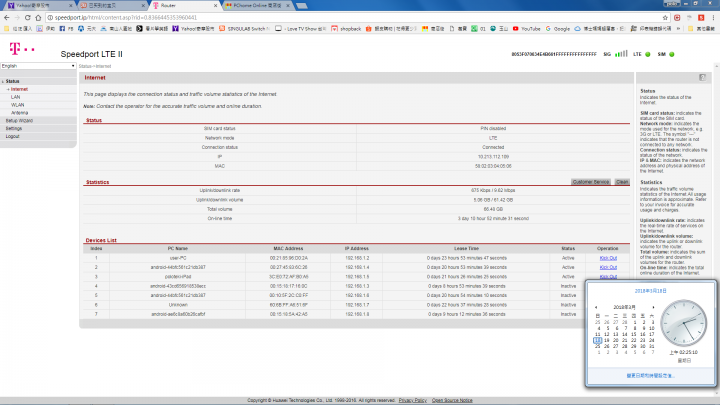Click the red G extension icon
The height and width of the screenshot is (405, 720).
point(677,17)
